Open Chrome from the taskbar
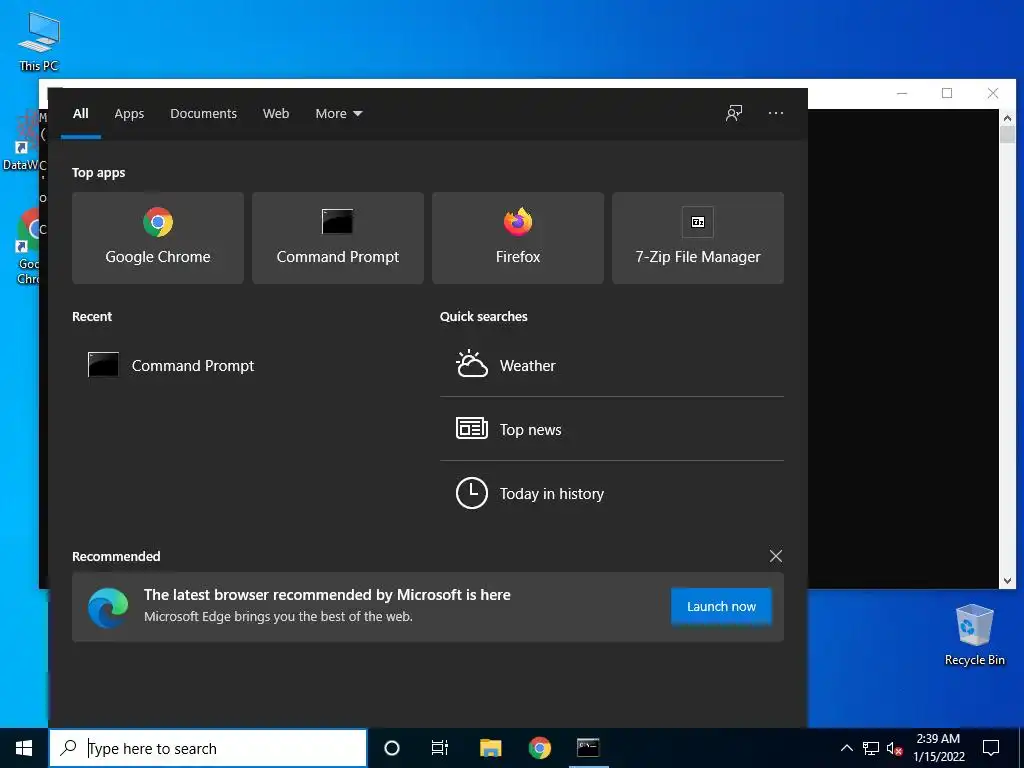 [x=539, y=748]
